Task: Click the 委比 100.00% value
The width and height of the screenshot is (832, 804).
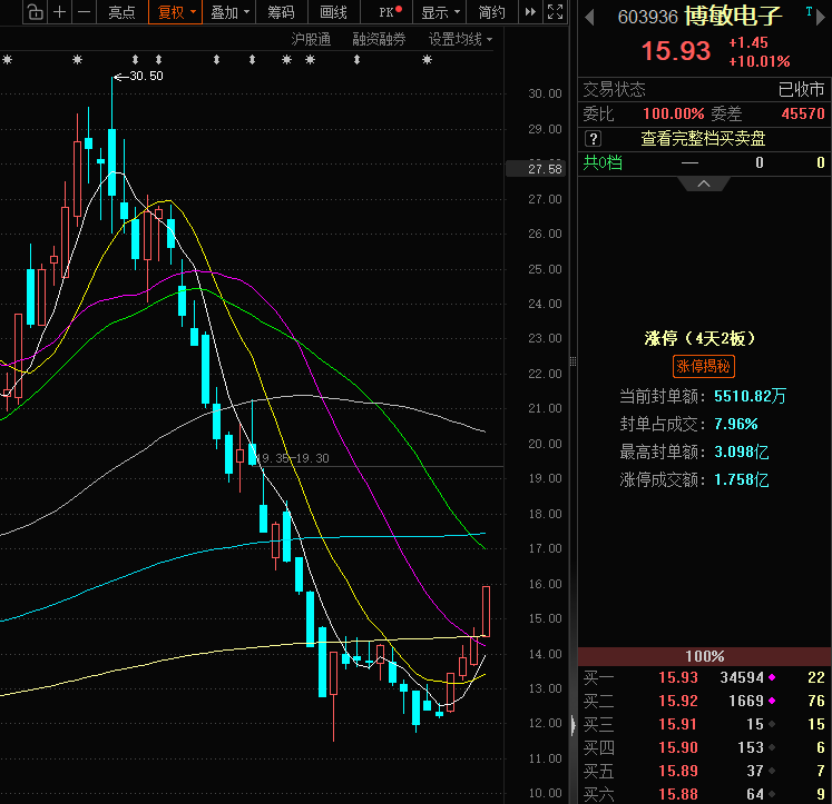Action: tap(673, 114)
